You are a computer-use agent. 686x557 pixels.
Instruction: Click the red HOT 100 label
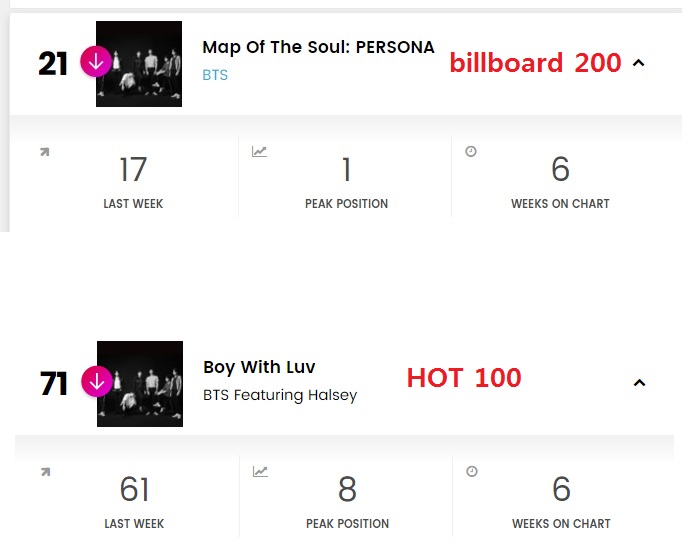coord(464,378)
